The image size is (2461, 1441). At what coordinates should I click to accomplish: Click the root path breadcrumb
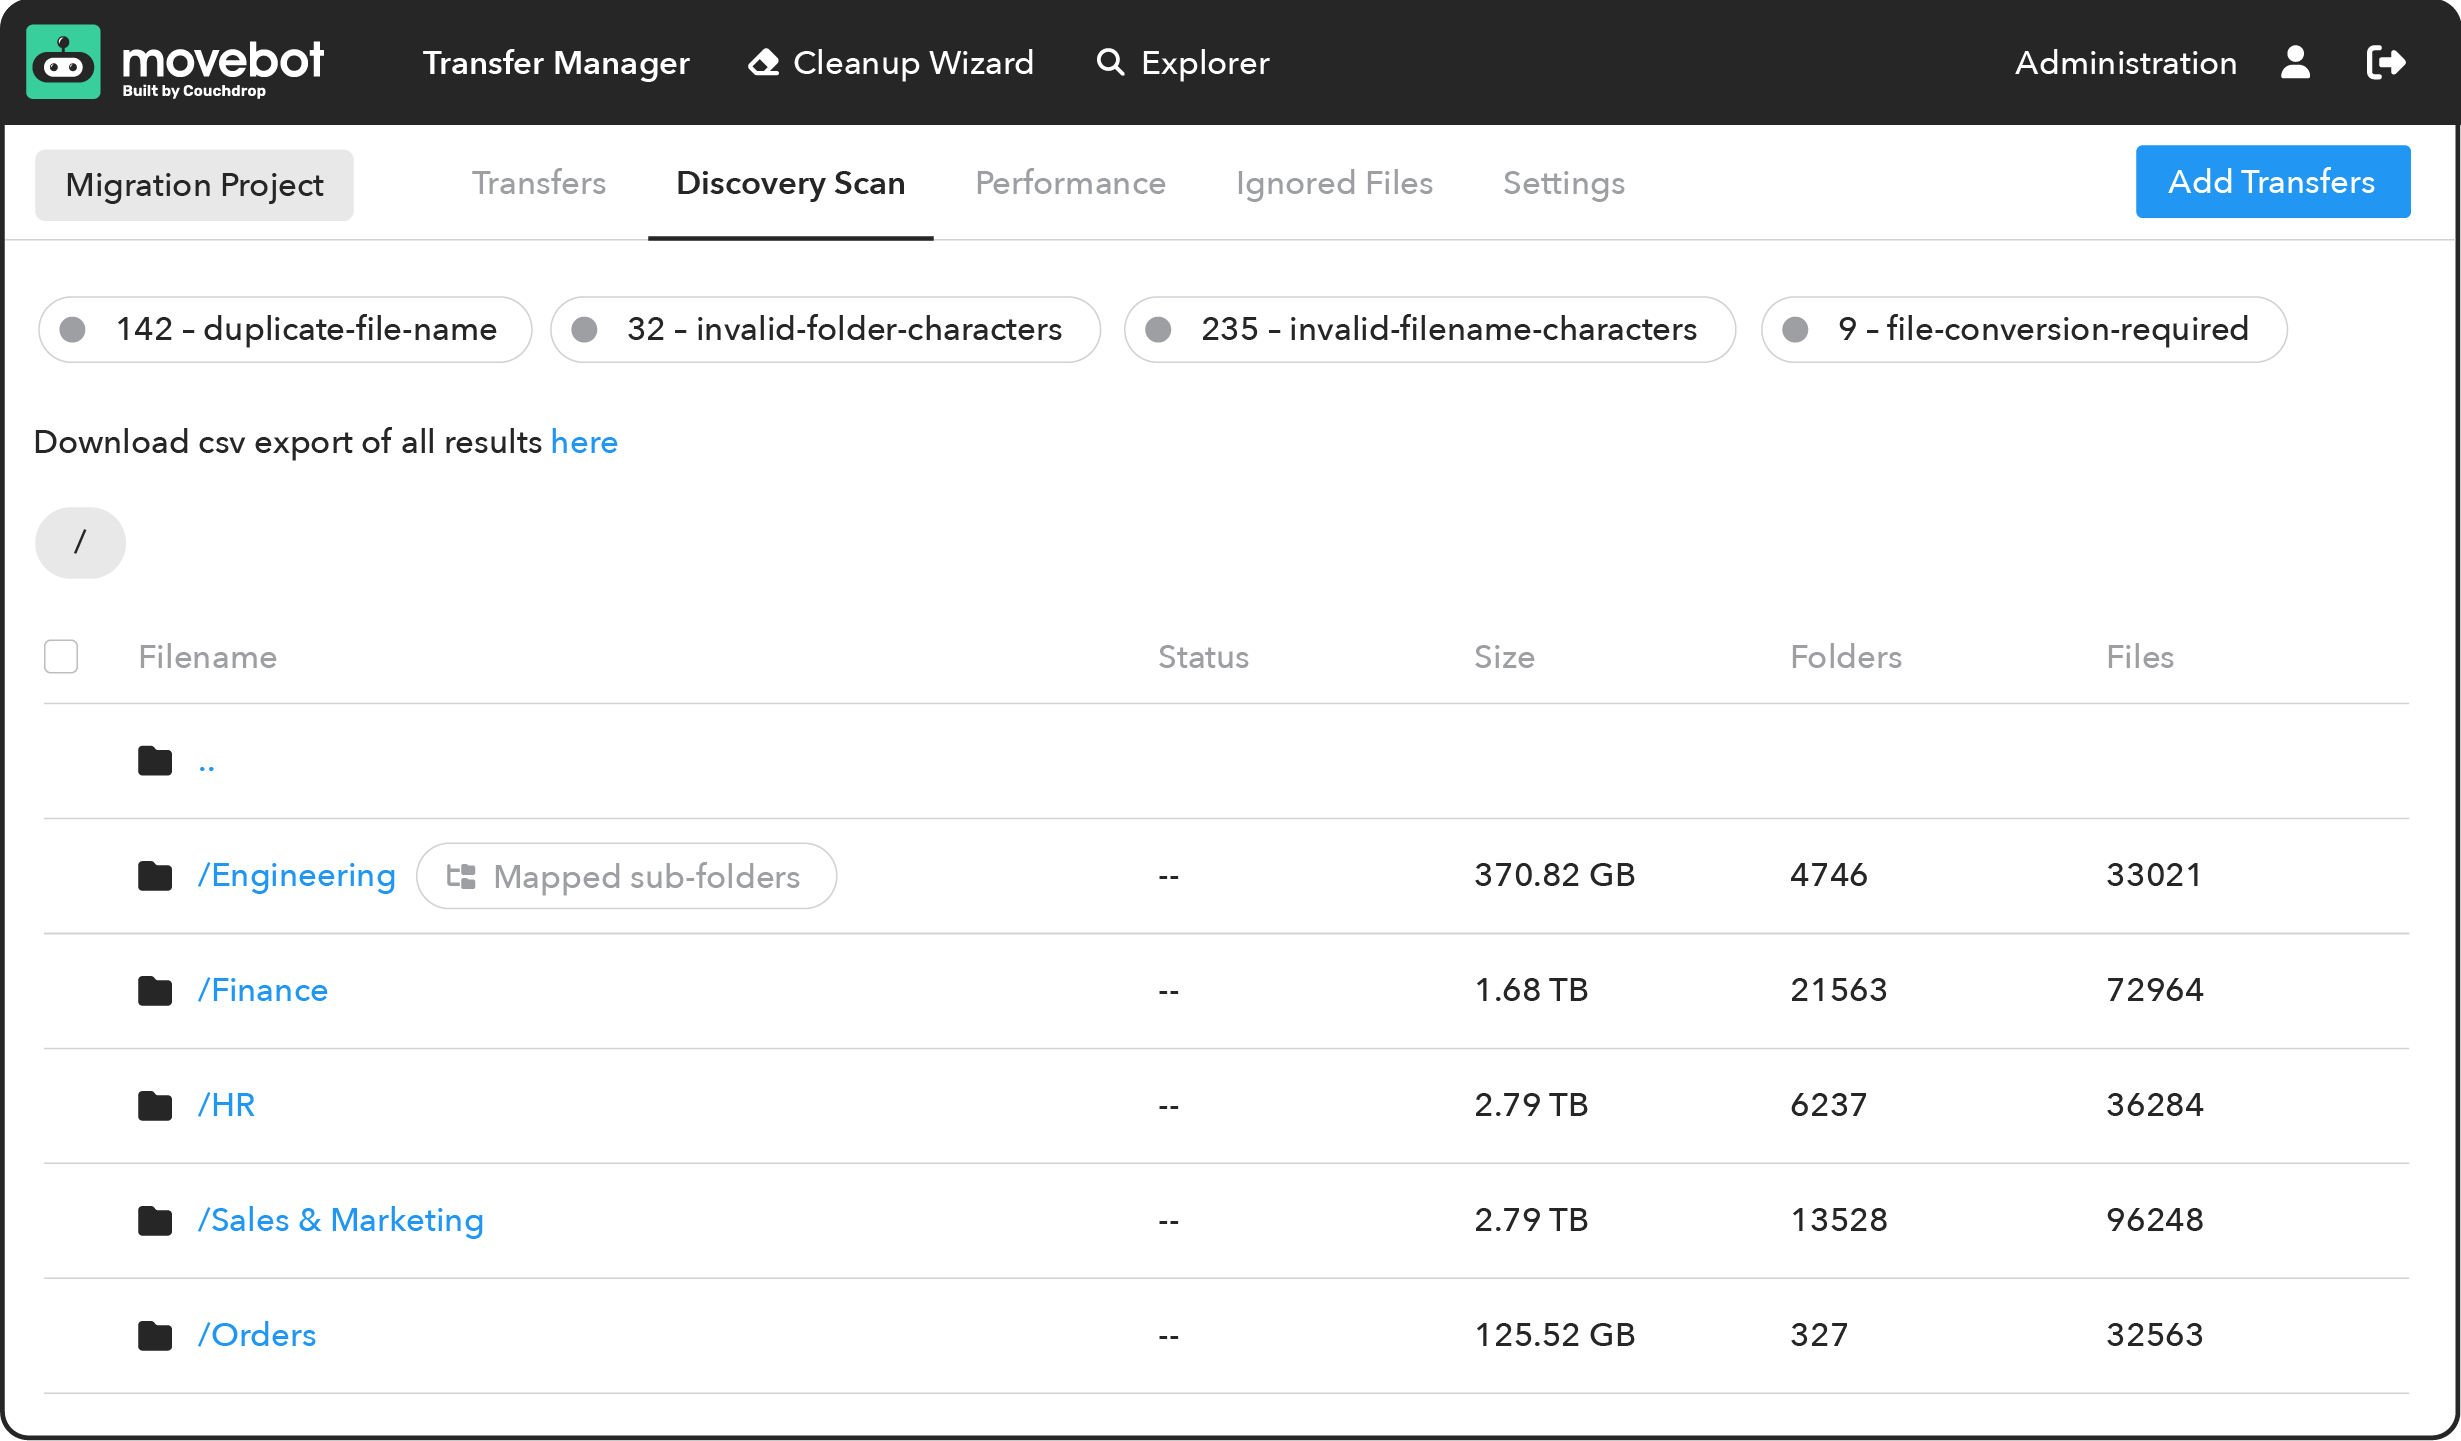click(80, 543)
